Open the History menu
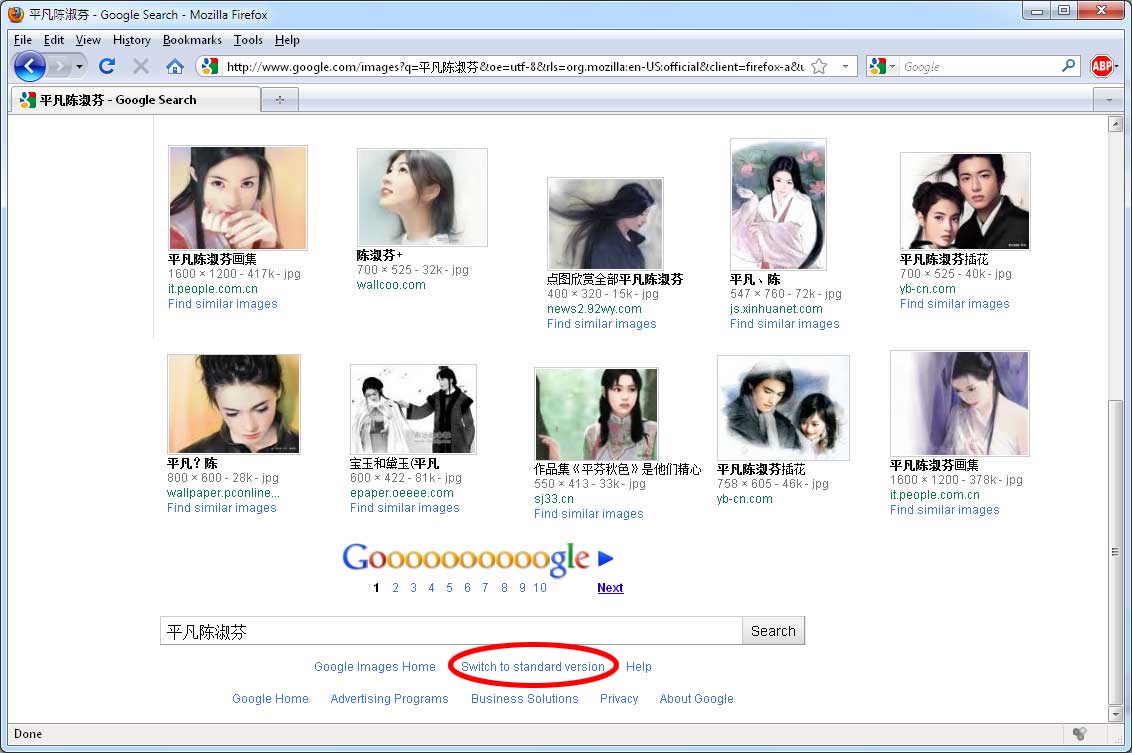 [x=131, y=40]
